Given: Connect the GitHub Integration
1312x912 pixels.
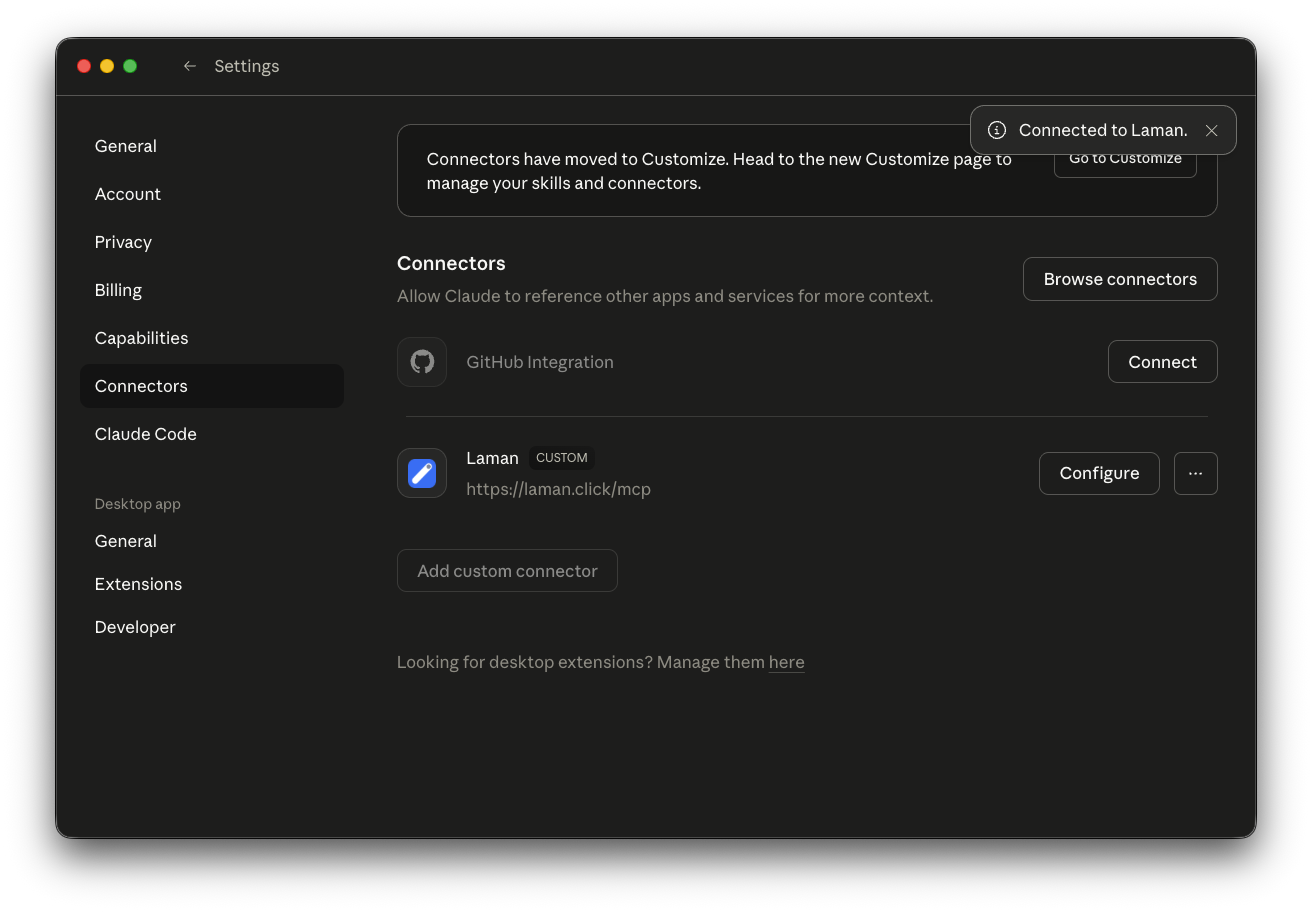Looking at the screenshot, I should [1162, 362].
